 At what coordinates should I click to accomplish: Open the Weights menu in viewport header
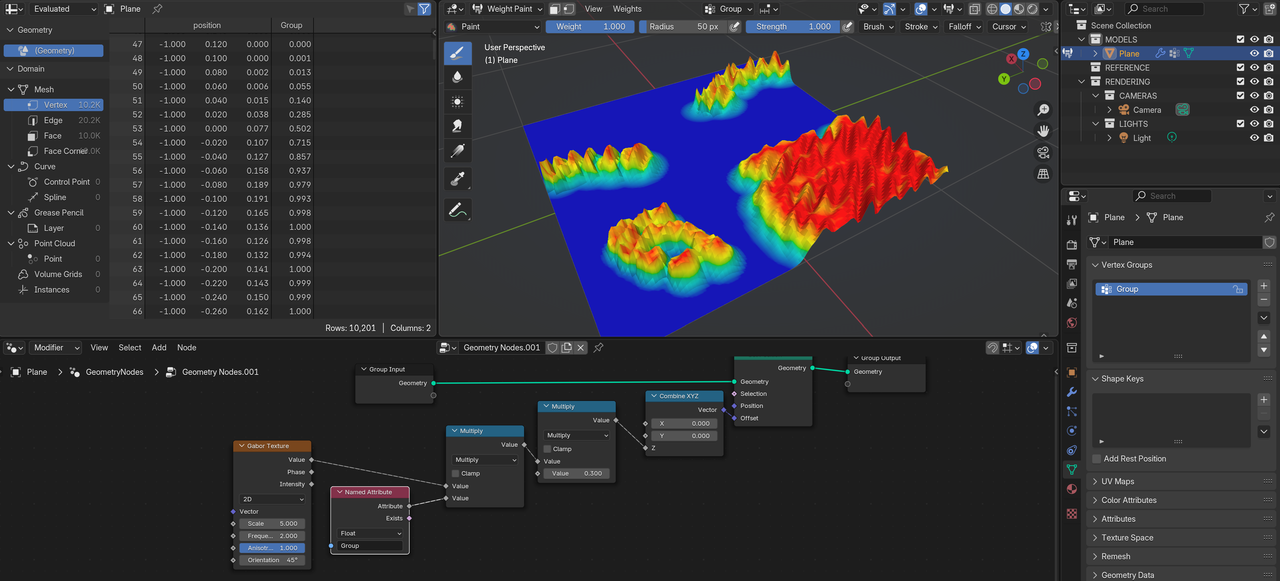(627, 9)
